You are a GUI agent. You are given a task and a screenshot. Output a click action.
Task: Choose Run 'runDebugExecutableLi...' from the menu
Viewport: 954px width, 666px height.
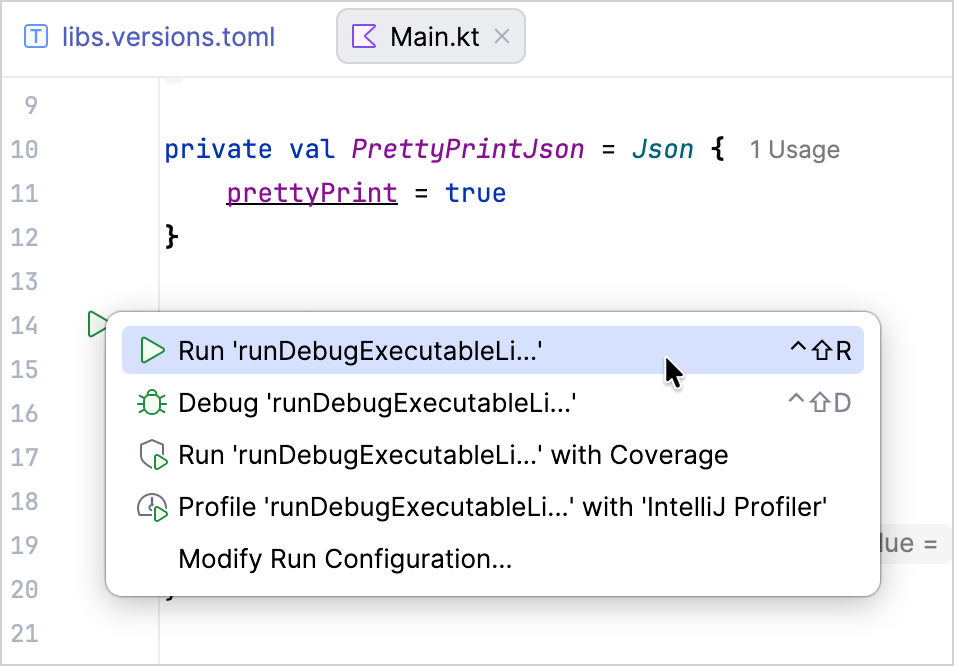pyautogui.click(x=493, y=350)
